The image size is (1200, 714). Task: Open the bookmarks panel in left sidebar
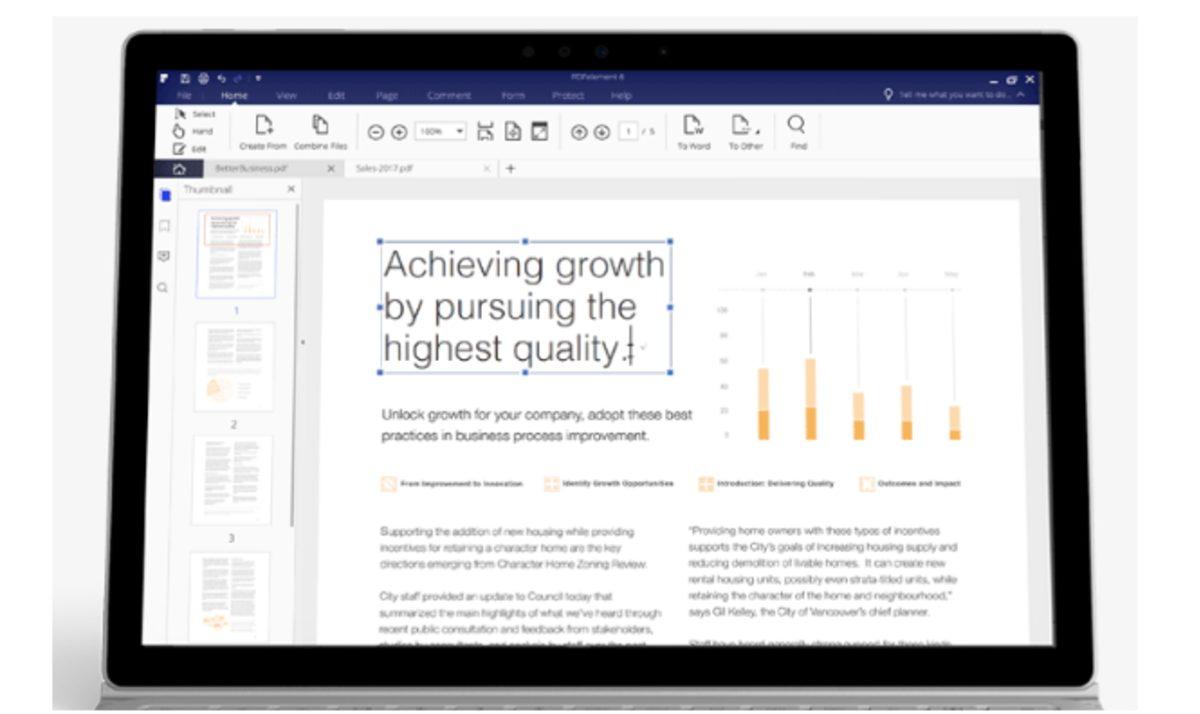[164, 226]
